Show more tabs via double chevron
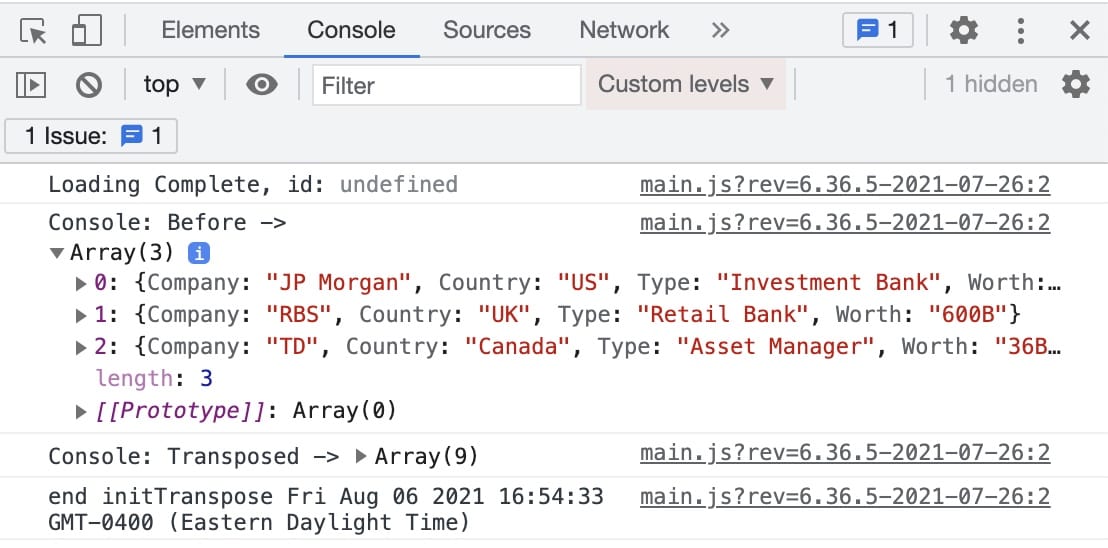The width and height of the screenshot is (1108, 548). (x=720, y=30)
